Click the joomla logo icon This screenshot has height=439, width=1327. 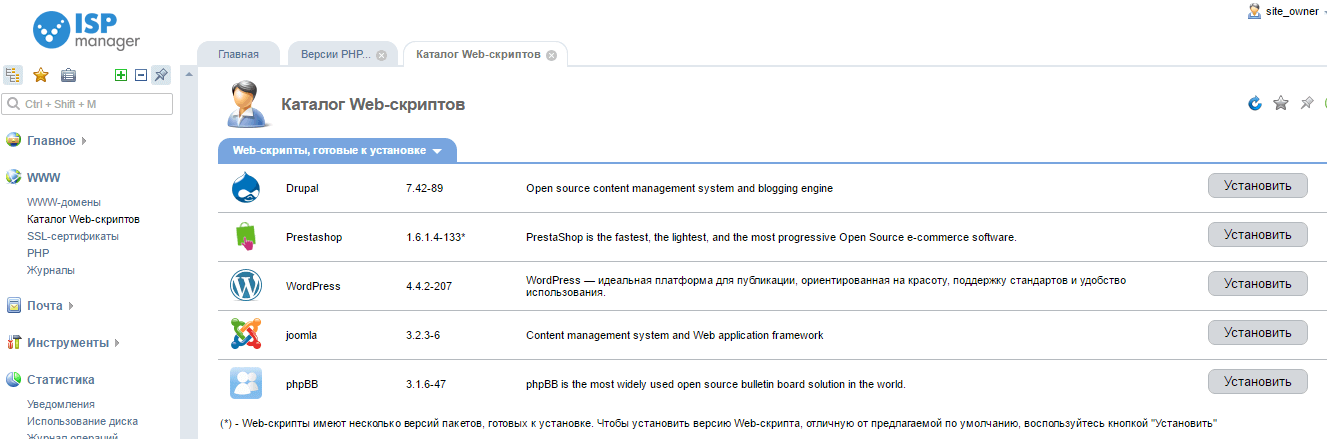pos(245,334)
